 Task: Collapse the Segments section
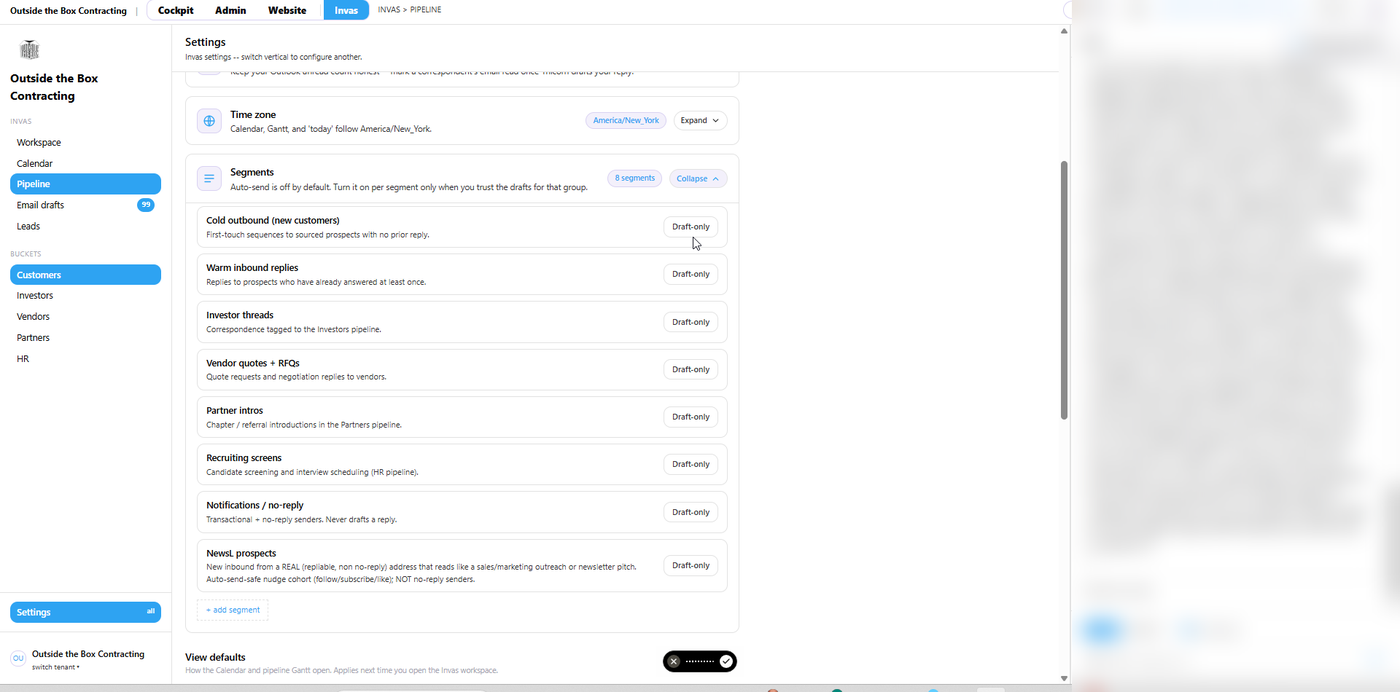pos(698,178)
